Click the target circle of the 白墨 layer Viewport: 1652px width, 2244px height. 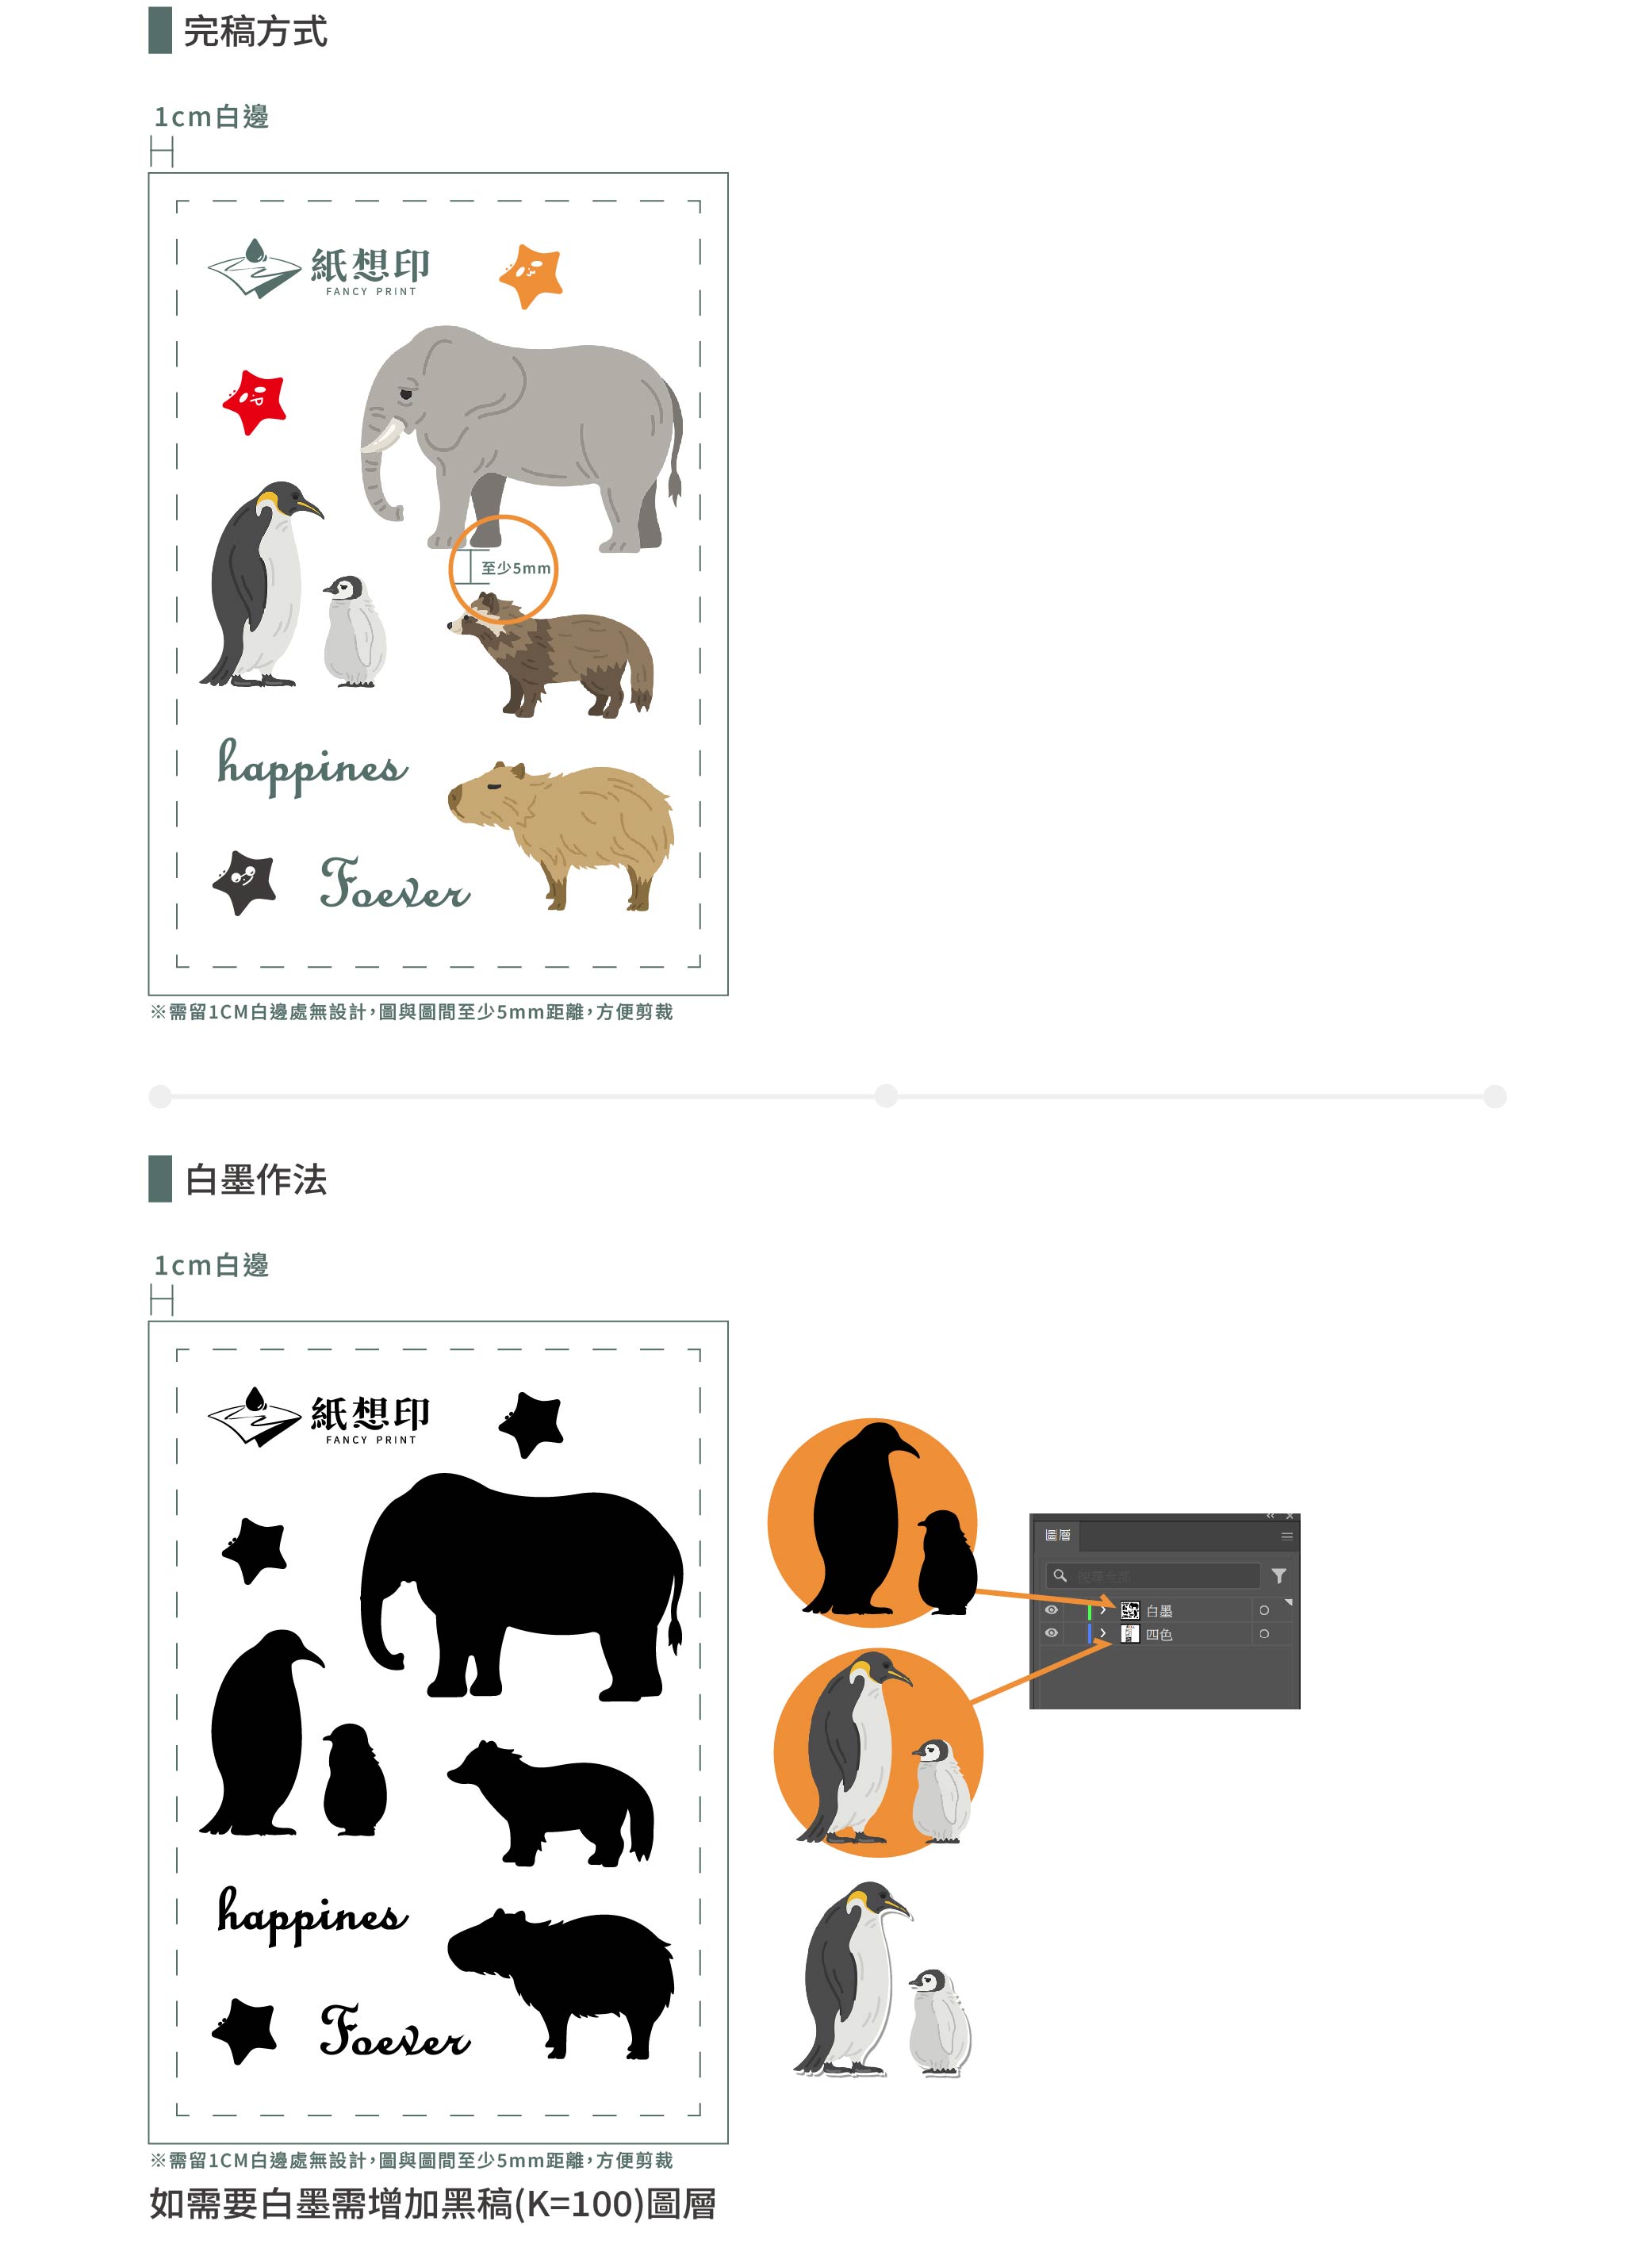1264,1610
